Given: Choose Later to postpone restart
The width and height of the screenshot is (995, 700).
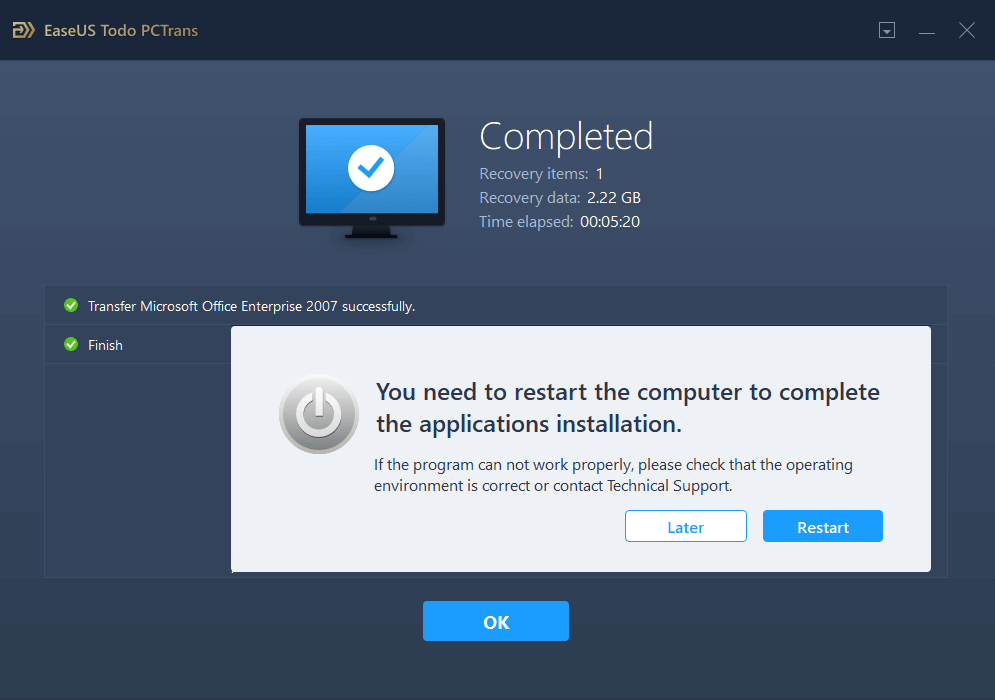Looking at the screenshot, I should tap(685, 526).
